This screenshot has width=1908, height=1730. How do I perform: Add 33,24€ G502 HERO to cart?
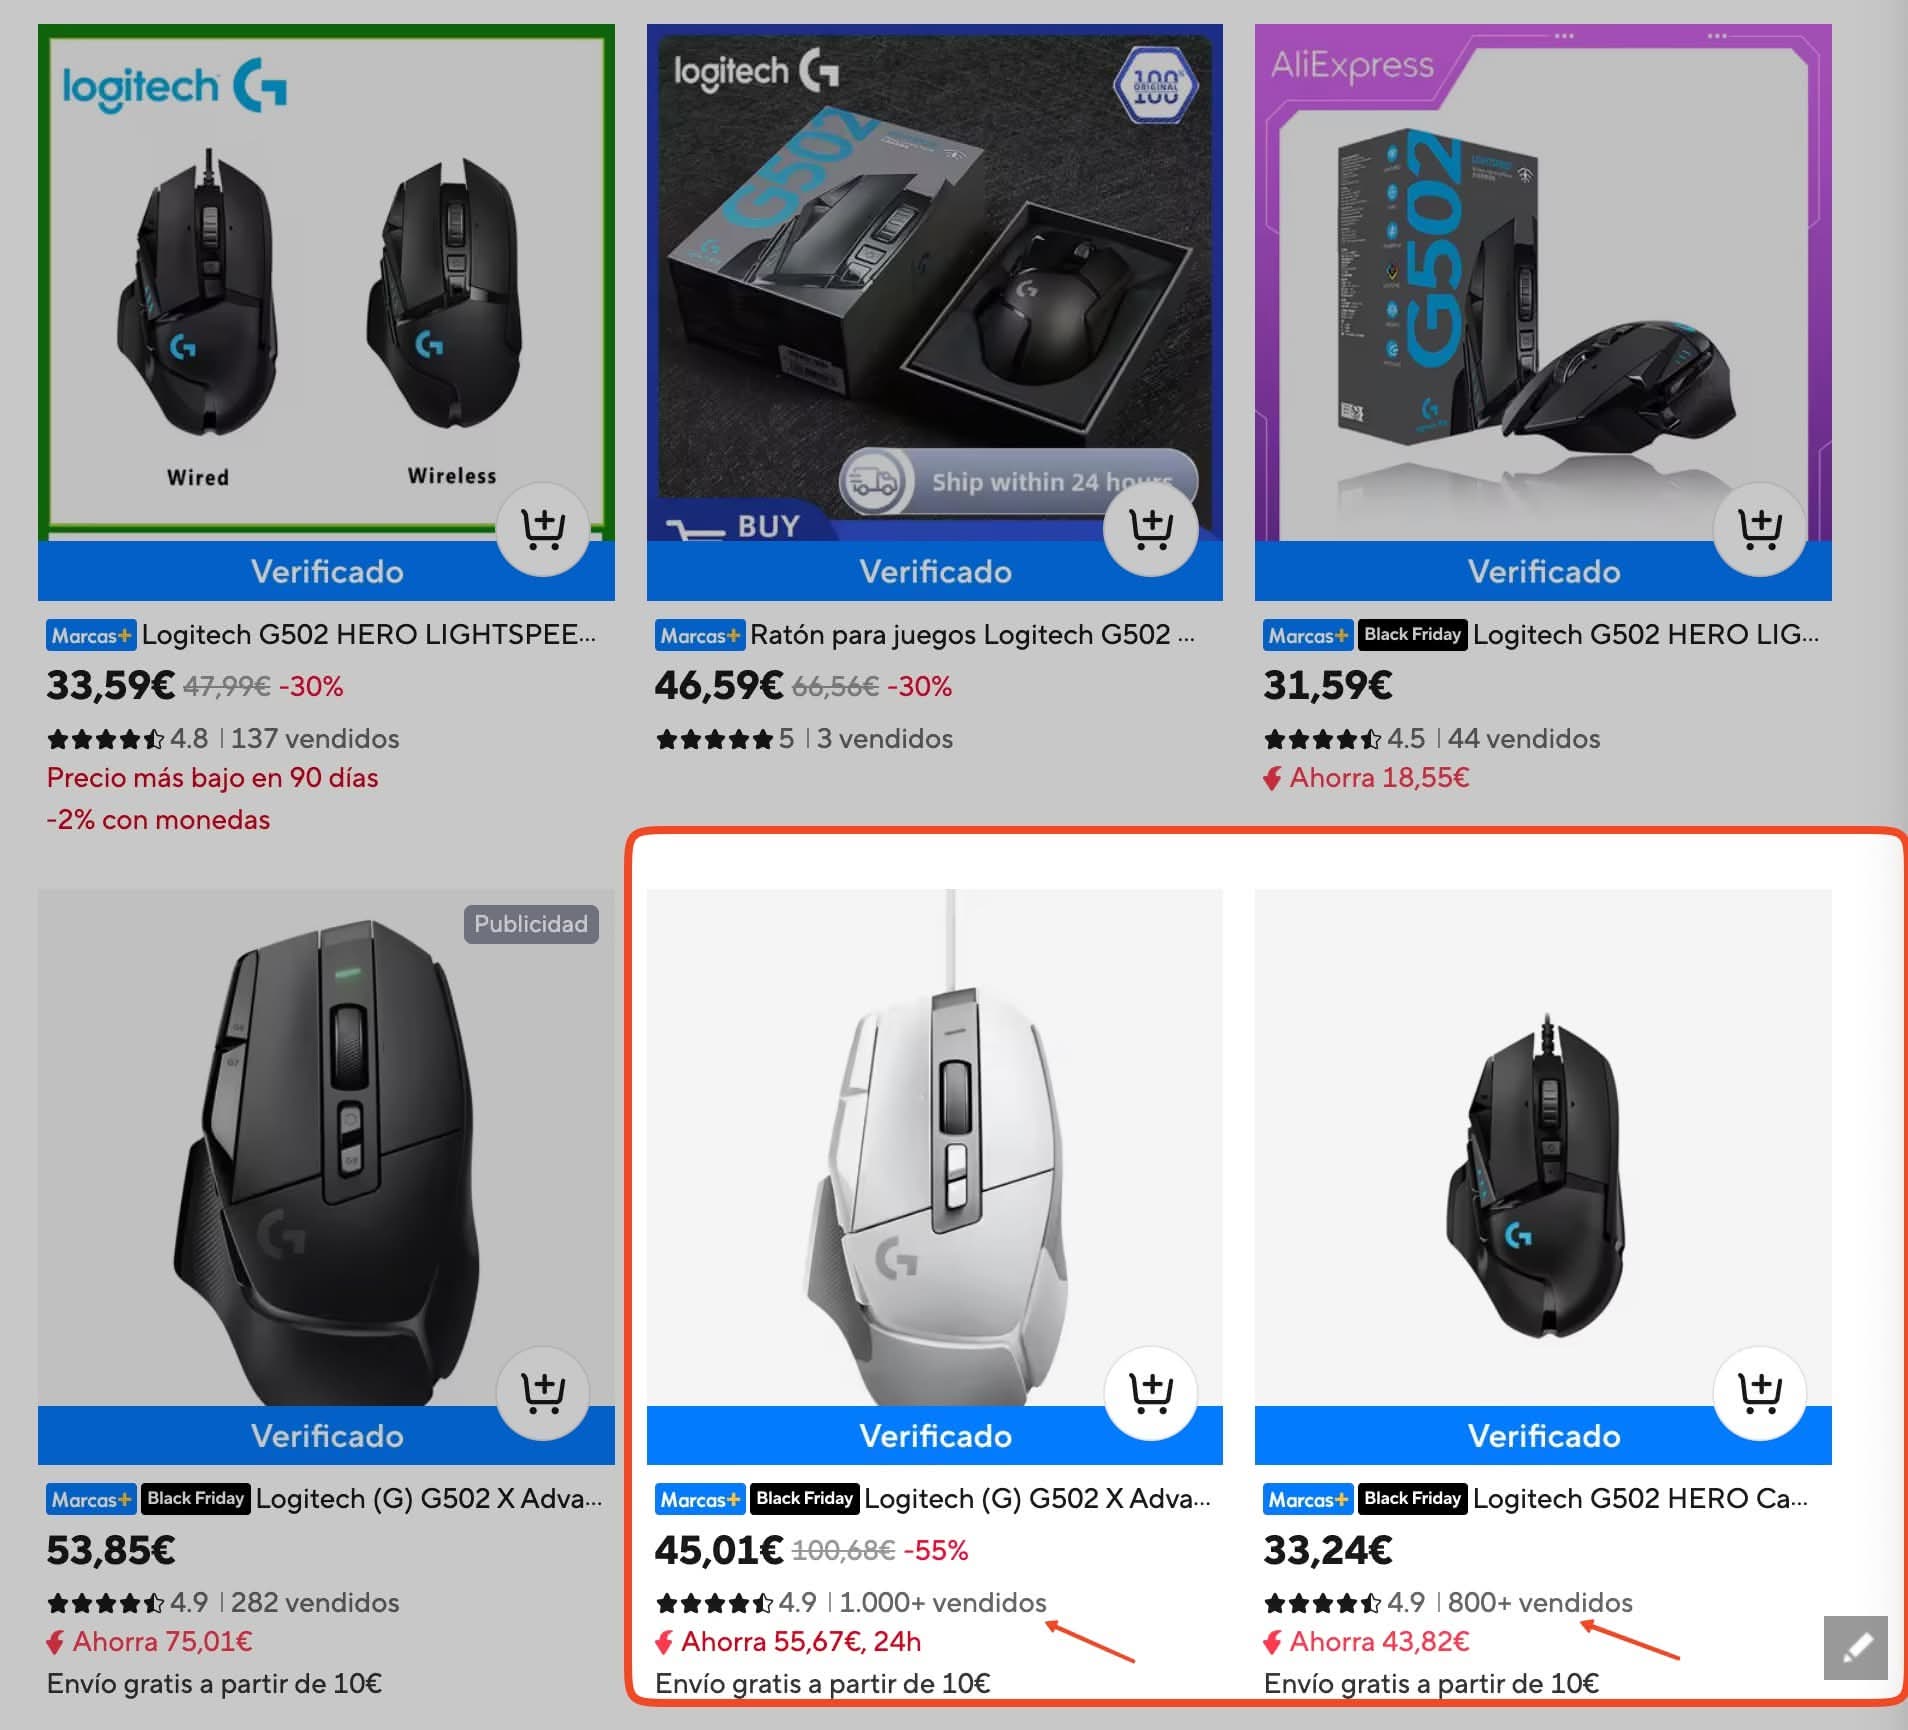pos(1760,1394)
